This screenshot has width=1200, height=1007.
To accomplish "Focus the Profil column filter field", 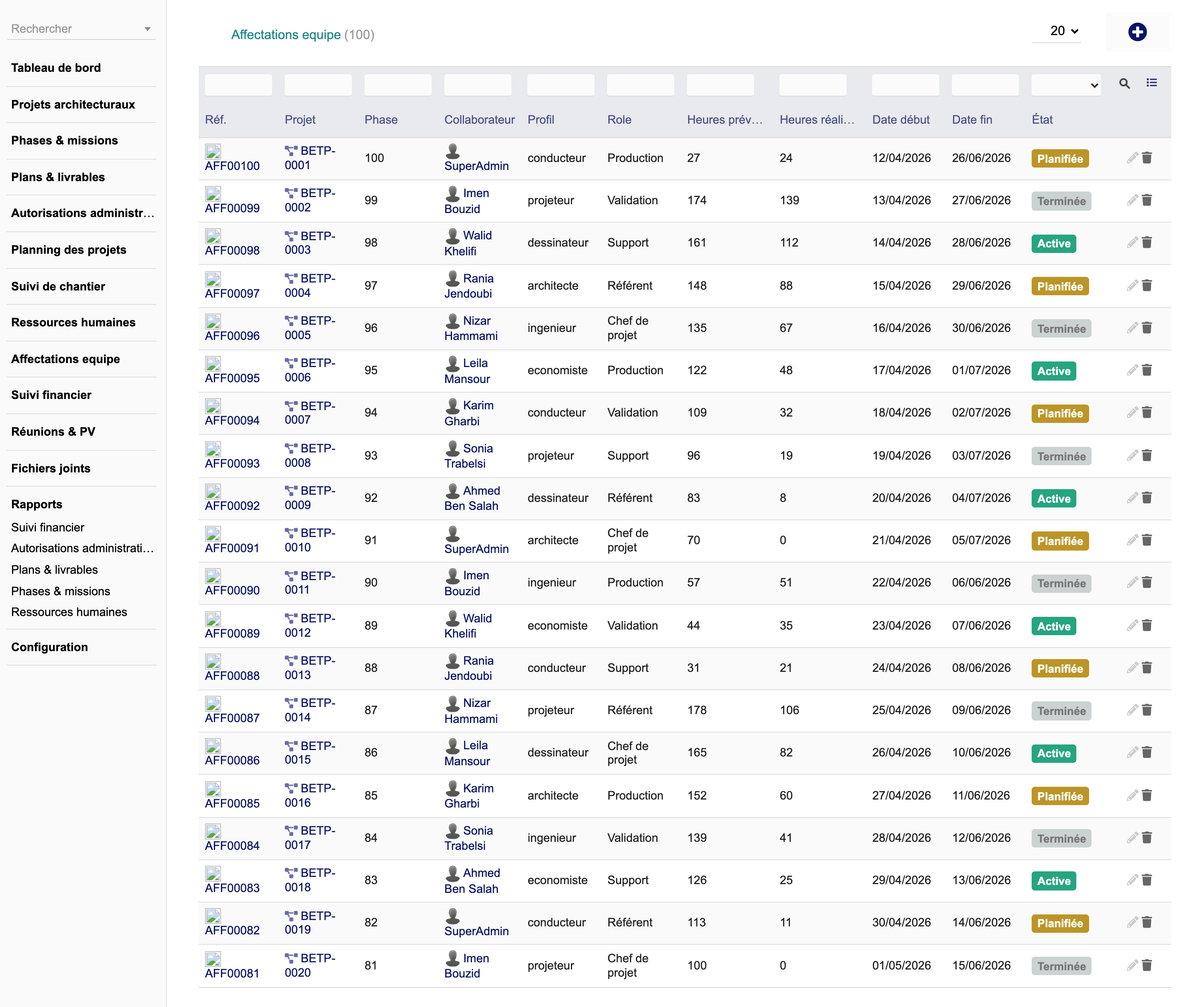I will pyautogui.click(x=561, y=85).
